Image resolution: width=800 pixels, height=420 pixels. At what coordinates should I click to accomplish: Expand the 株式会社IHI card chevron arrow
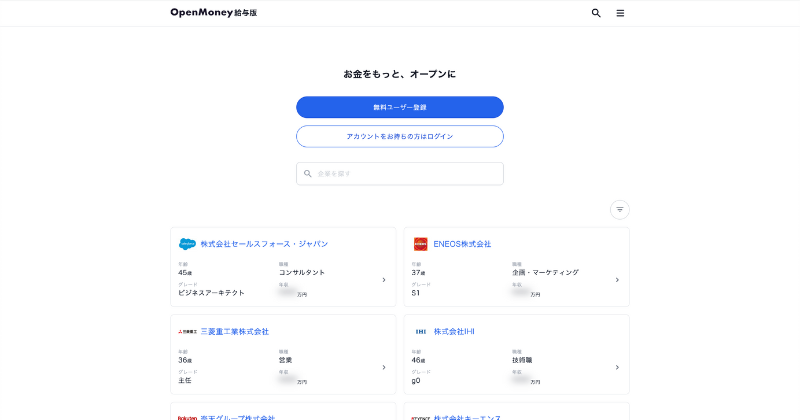coord(617,367)
